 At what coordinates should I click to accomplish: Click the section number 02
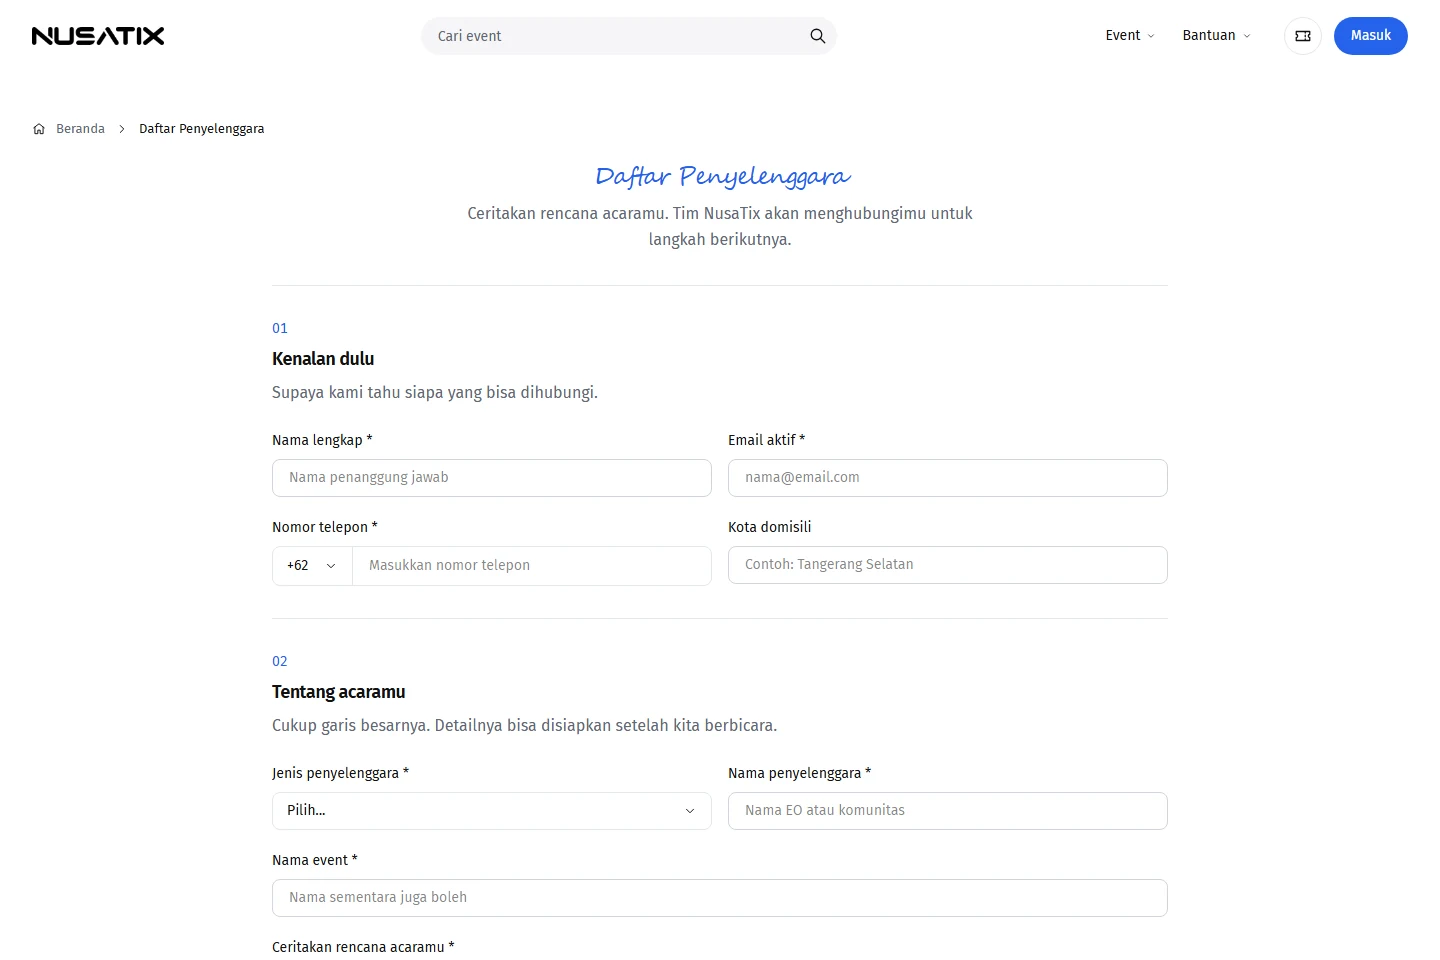(280, 661)
